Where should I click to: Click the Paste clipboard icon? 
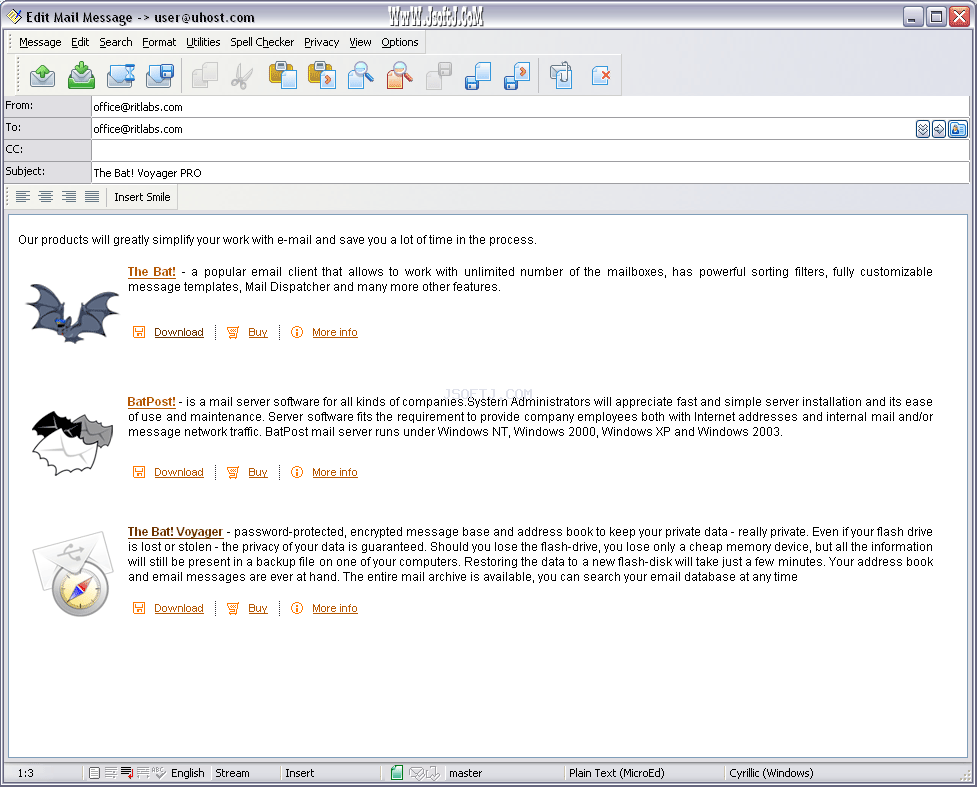(282, 76)
